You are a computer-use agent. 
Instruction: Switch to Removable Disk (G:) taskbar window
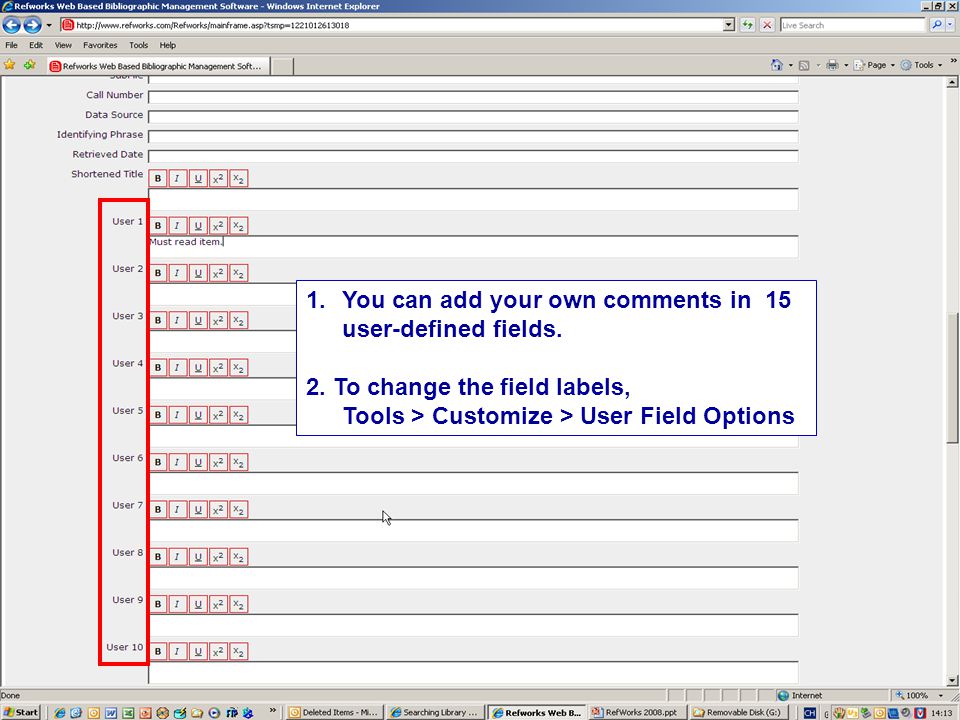pos(738,712)
